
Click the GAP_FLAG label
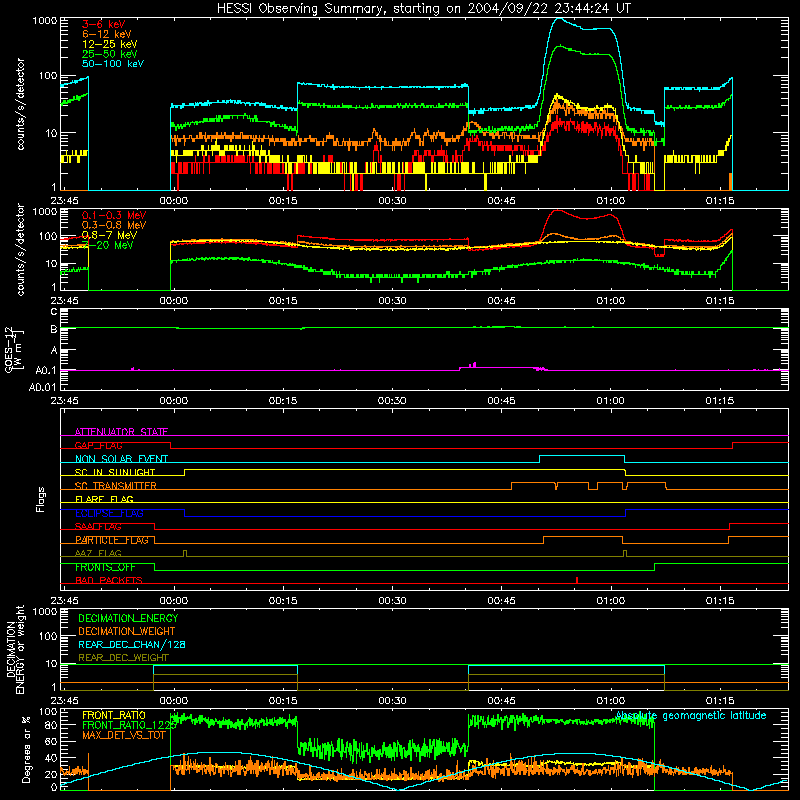pos(98,445)
